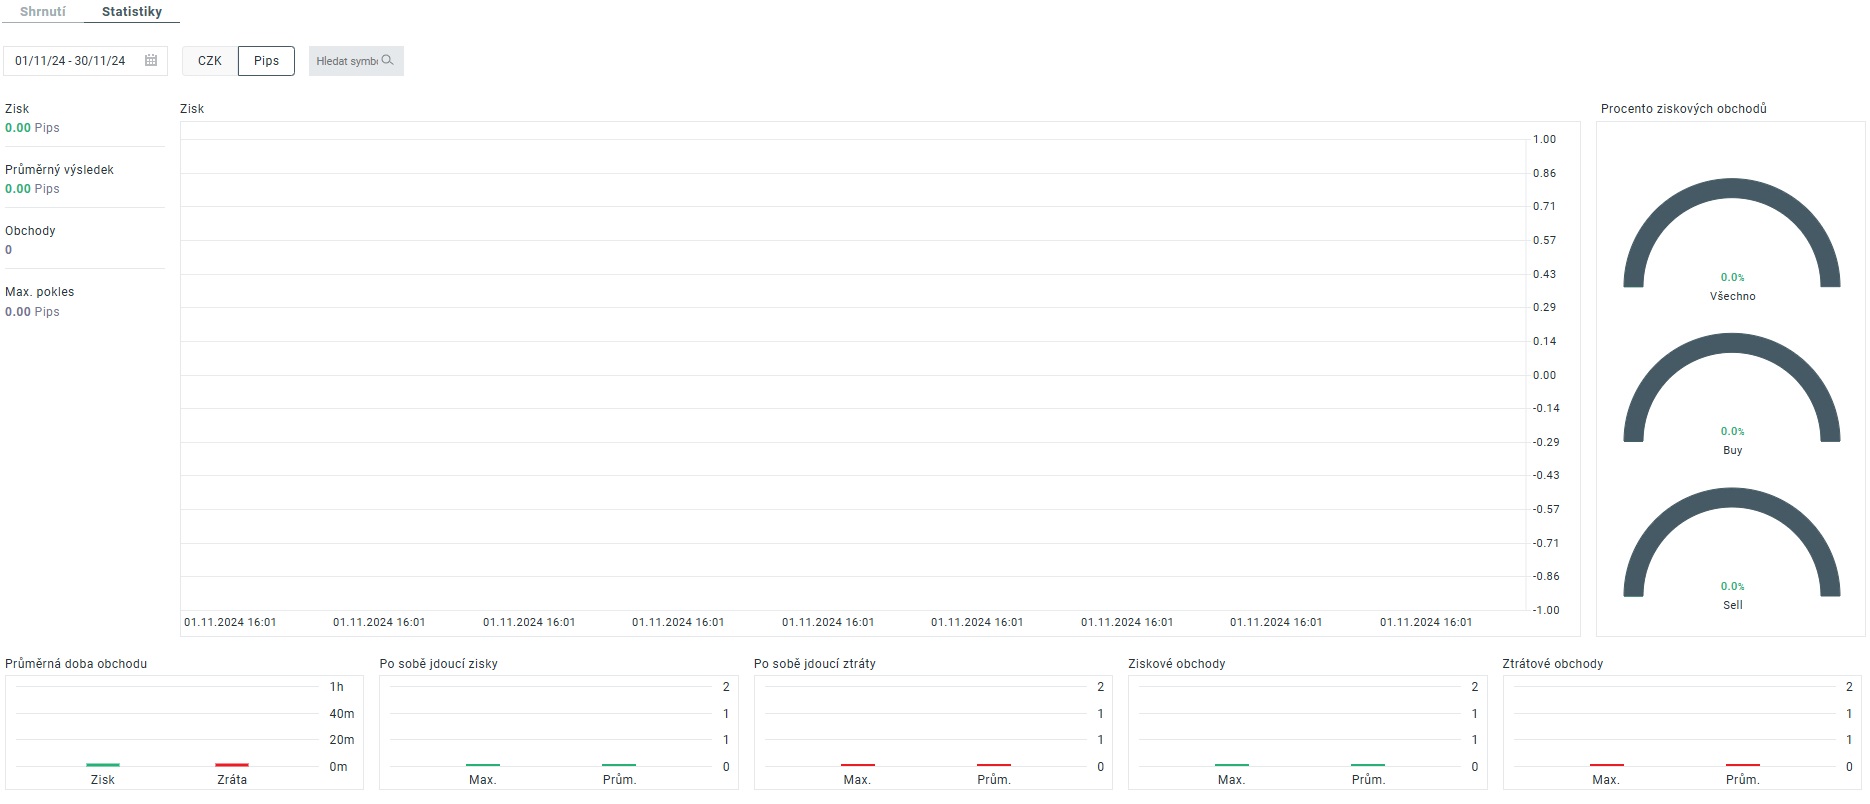Click the Buy win percentage gauge

point(1731,390)
